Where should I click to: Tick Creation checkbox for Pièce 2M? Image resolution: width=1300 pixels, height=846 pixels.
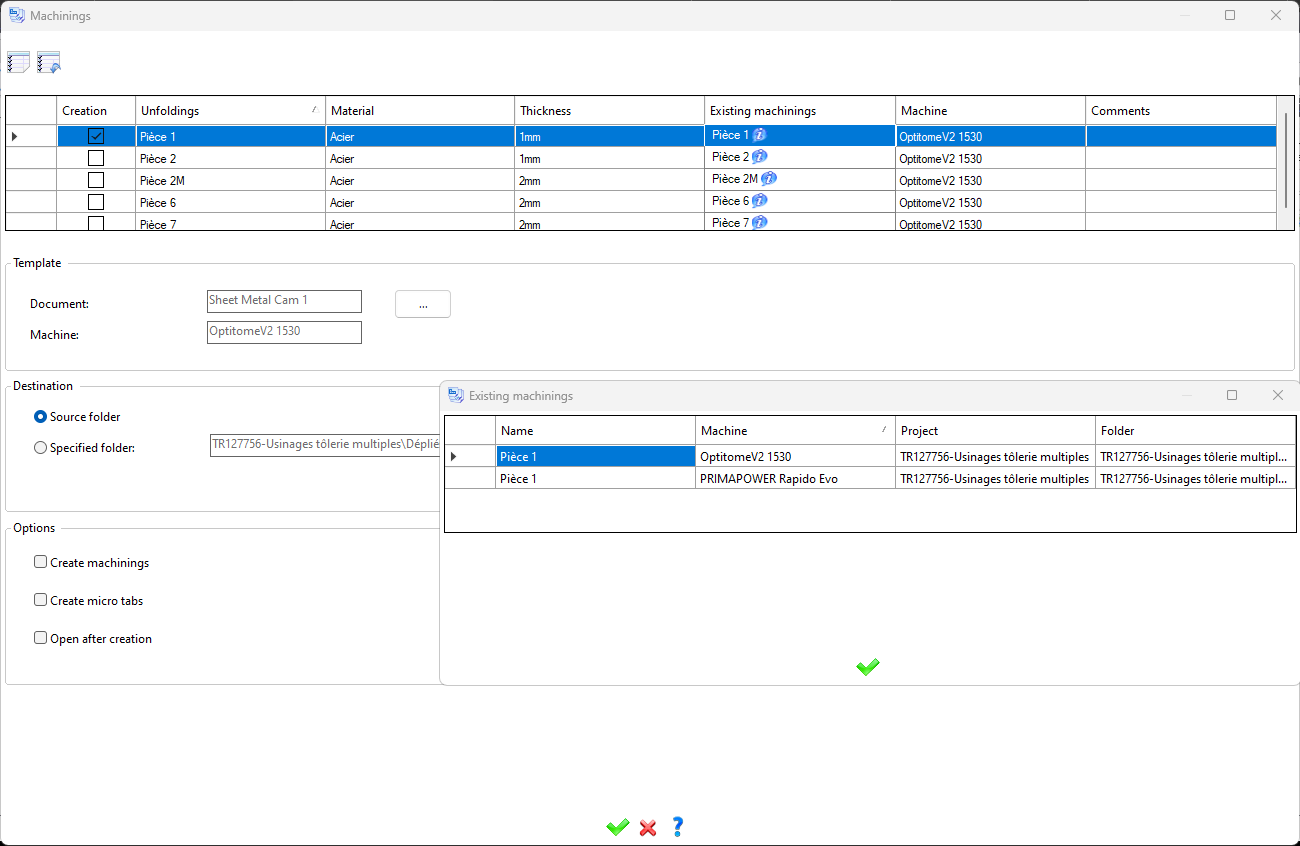(96, 180)
